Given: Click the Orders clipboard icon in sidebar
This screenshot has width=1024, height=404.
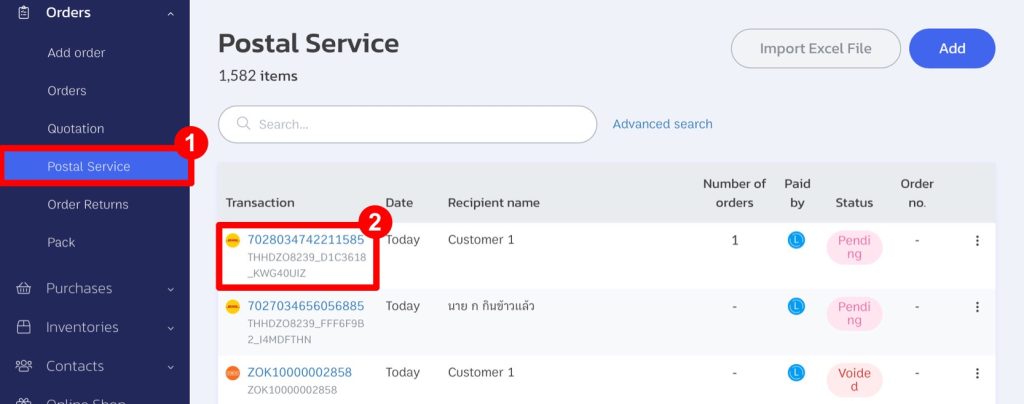Looking at the screenshot, I should point(24,12).
